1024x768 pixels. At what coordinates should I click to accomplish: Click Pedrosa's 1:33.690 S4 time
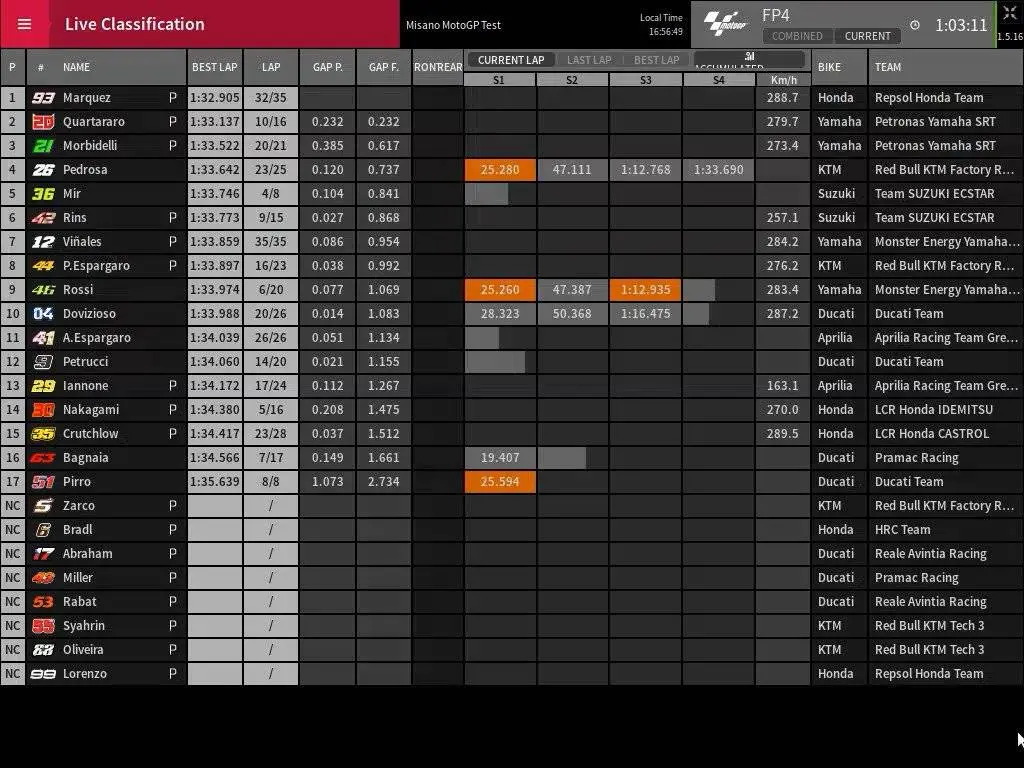pyautogui.click(x=718, y=170)
